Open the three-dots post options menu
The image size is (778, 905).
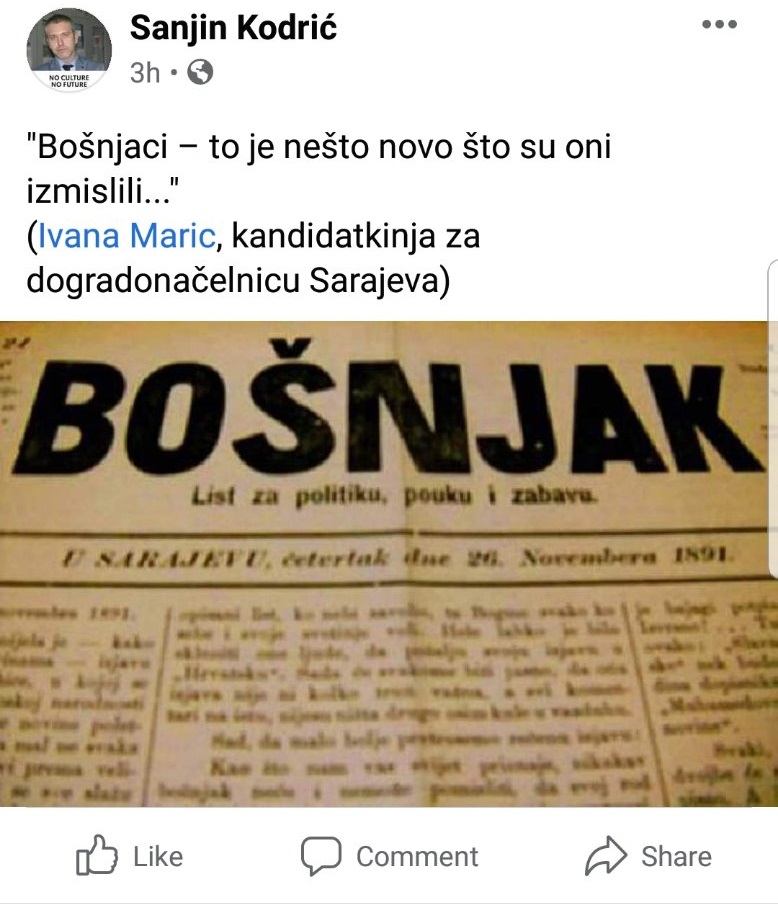(719, 24)
